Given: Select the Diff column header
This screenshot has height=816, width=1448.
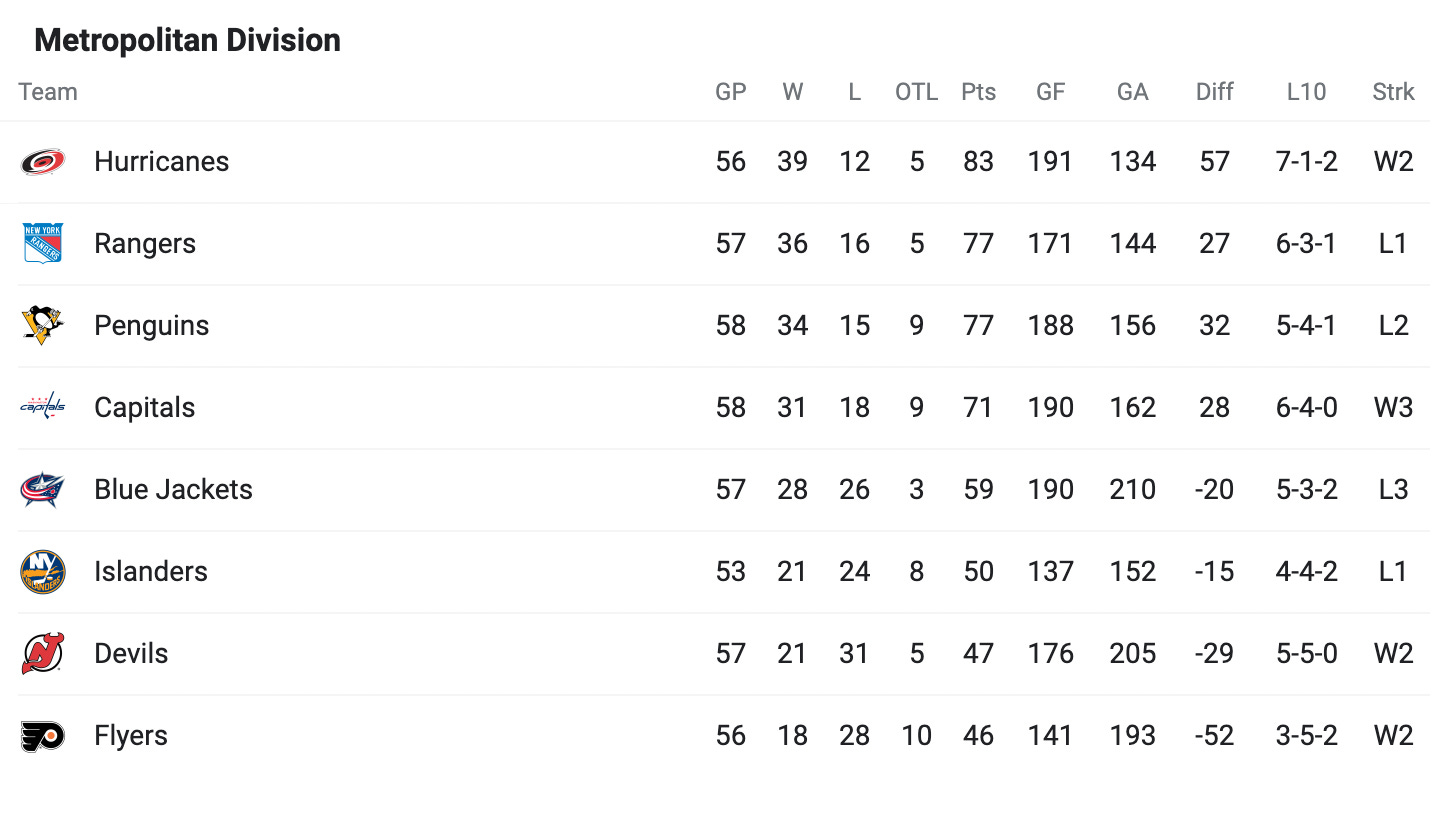Looking at the screenshot, I should tap(1215, 92).
